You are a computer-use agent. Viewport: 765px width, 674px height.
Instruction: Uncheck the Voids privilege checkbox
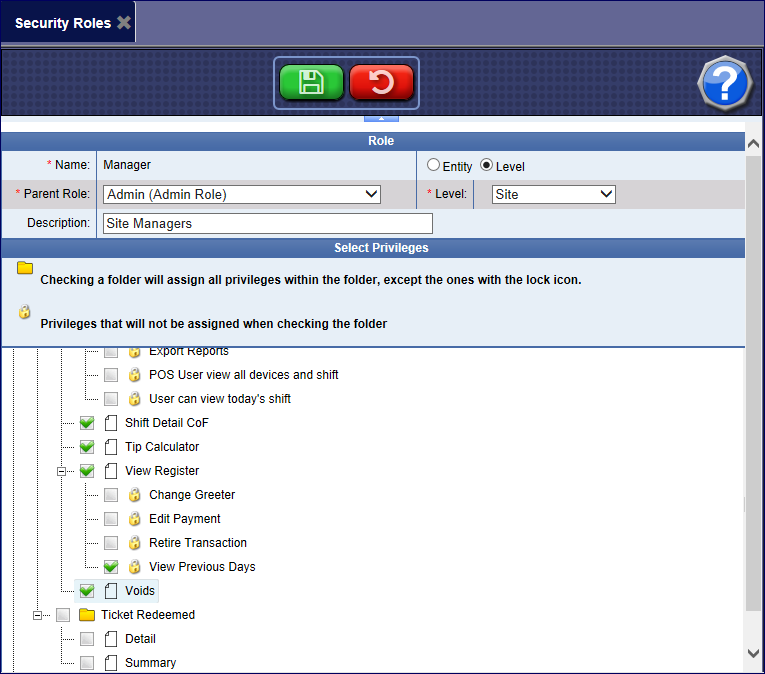click(x=87, y=591)
